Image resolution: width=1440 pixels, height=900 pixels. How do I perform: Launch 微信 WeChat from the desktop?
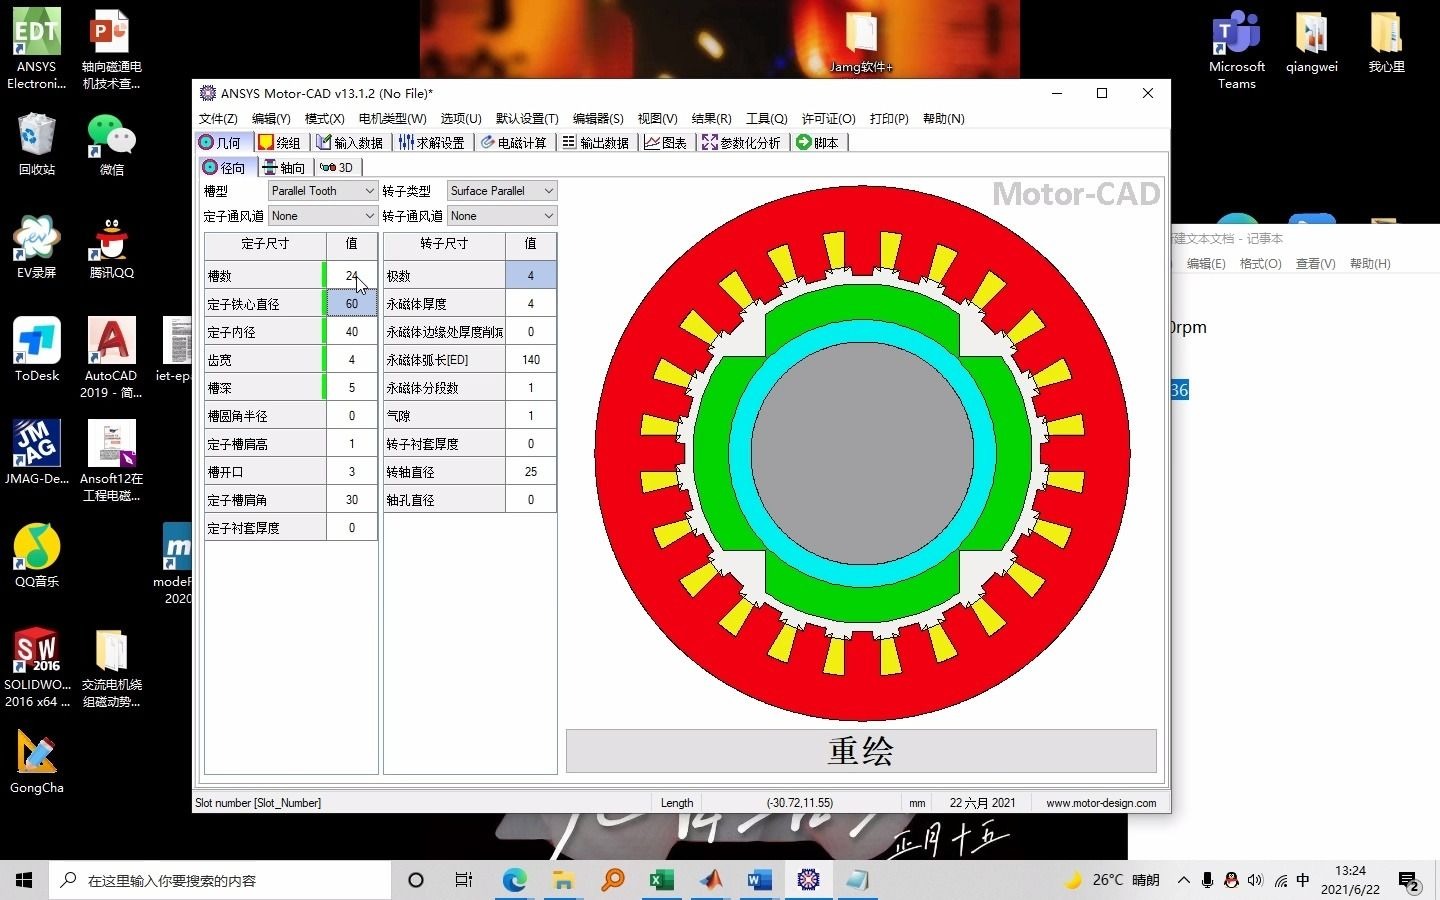111,144
